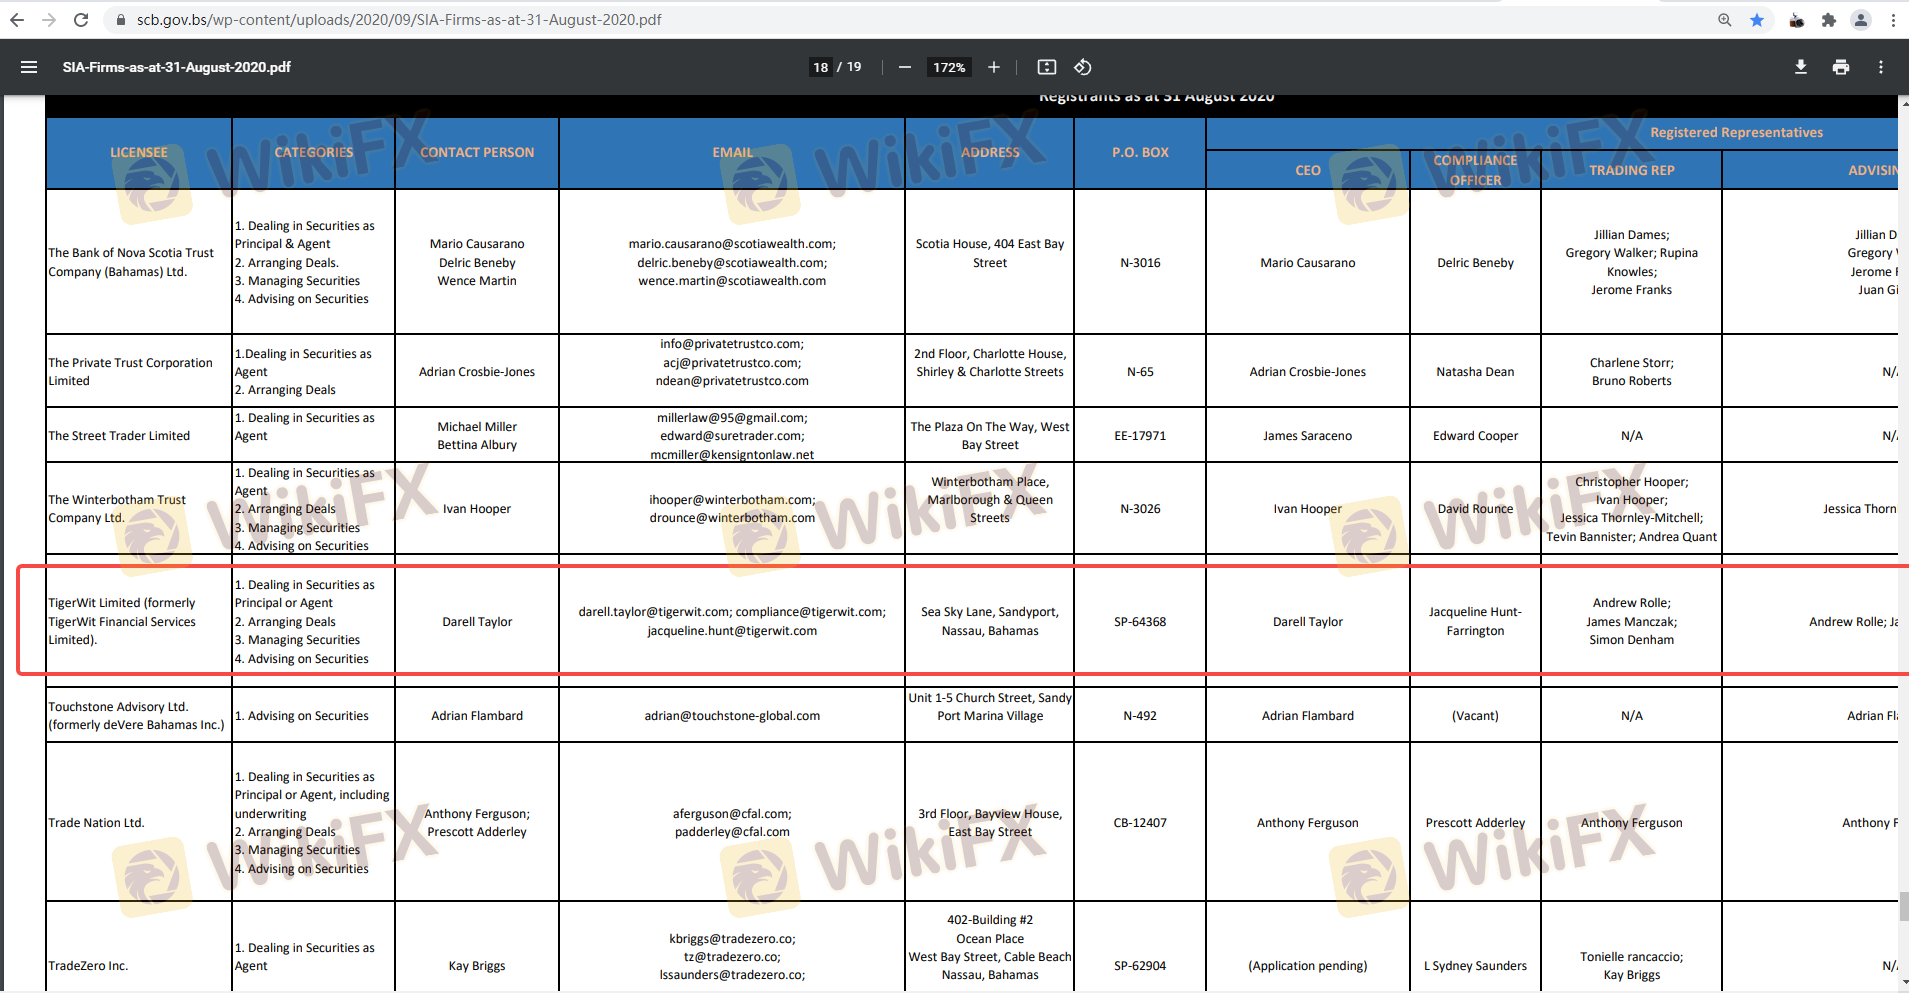Click the 172% zoom level field
This screenshot has height=993, width=1909.
[x=949, y=67]
